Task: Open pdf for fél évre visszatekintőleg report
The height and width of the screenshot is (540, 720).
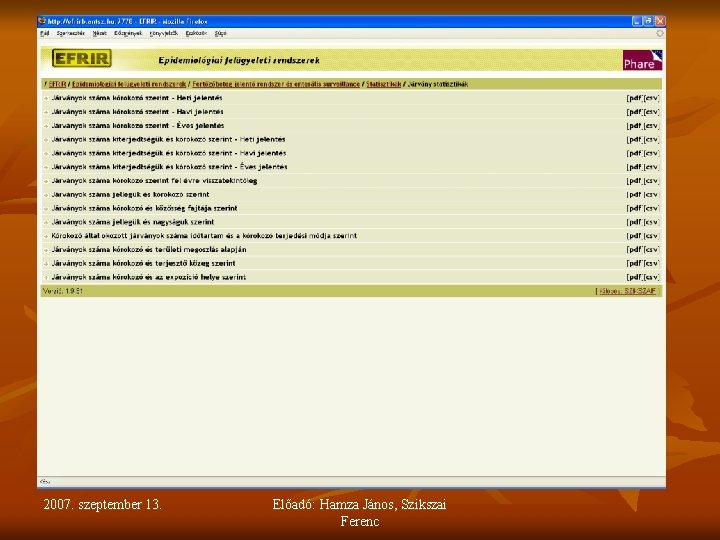Action: pyautogui.click(x=634, y=180)
